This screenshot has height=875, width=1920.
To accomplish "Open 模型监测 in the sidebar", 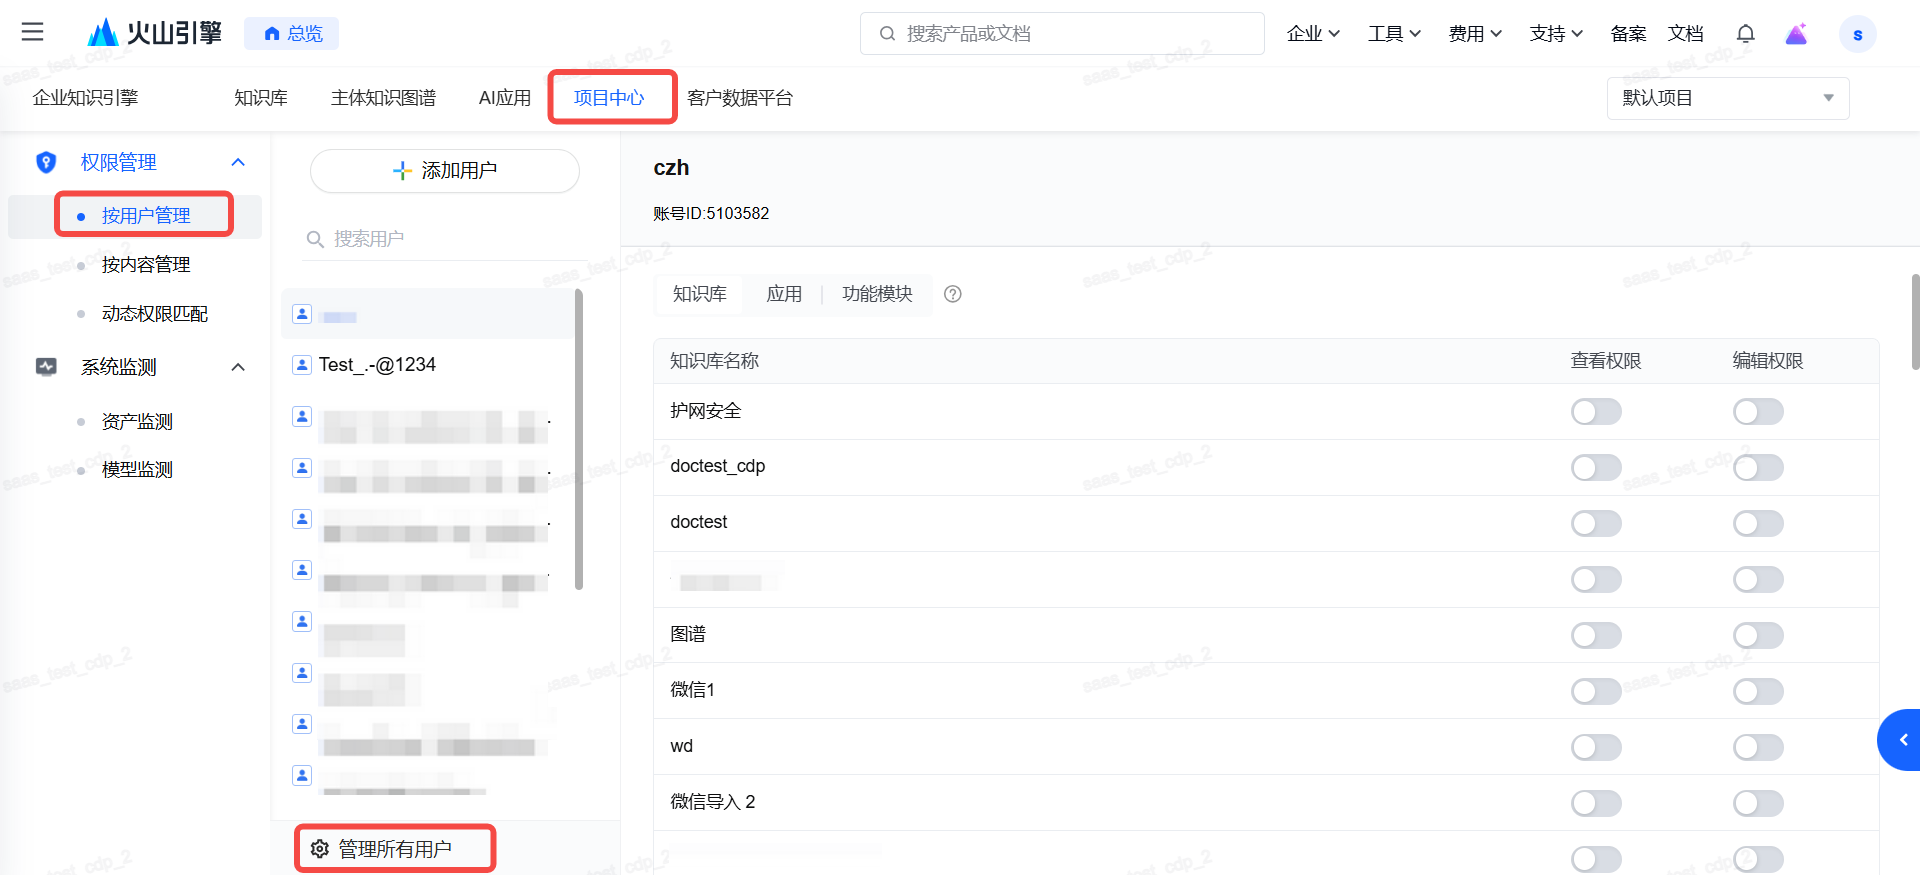I will point(135,470).
